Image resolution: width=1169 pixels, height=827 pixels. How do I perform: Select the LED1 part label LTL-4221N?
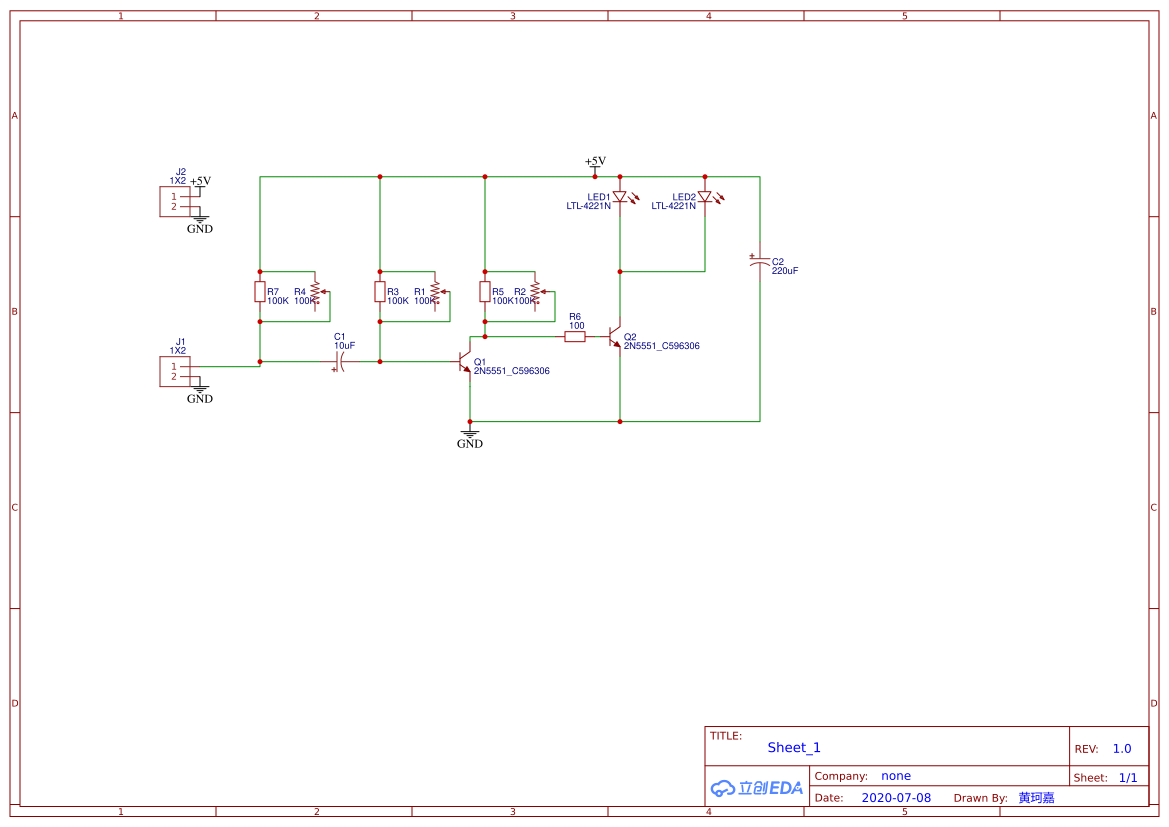pyautogui.click(x=588, y=207)
